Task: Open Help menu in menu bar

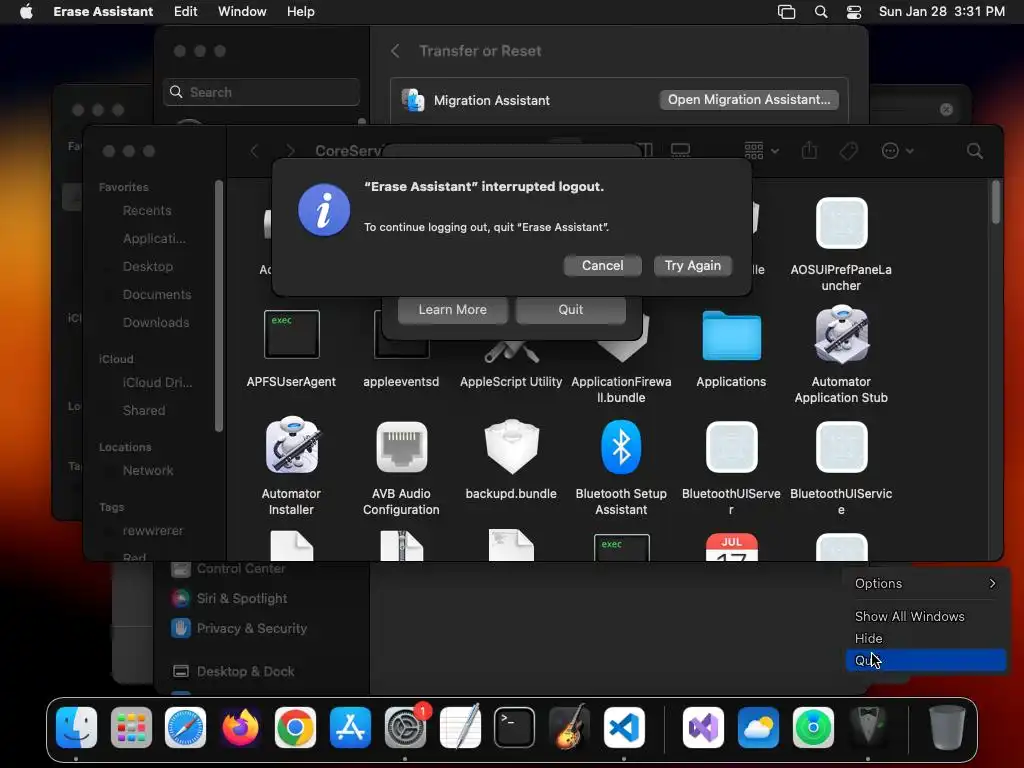Action: pos(300,12)
